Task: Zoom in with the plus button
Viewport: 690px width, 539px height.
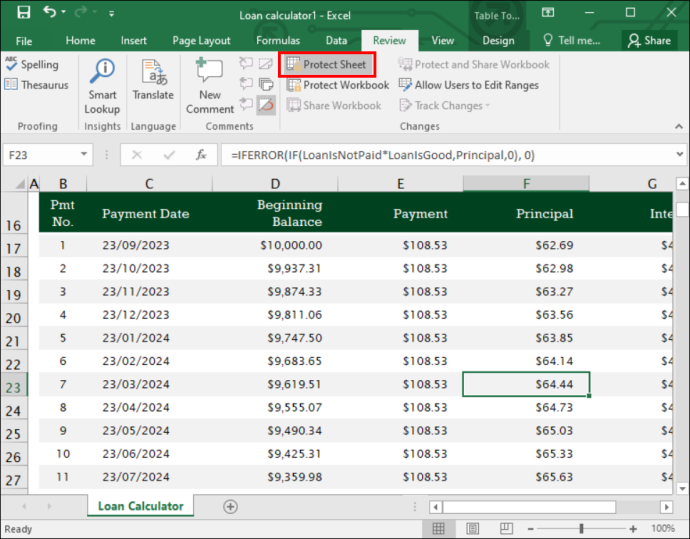Action: click(x=633, y=528)
